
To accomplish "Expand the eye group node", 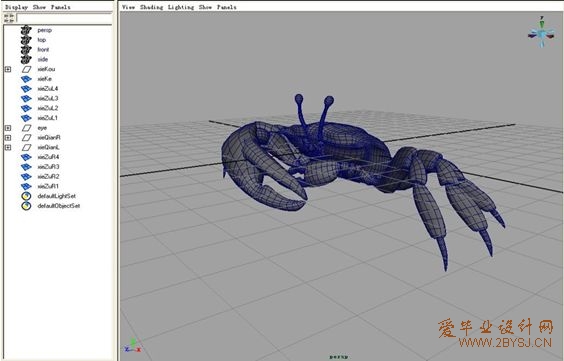I will click(8, 128).
